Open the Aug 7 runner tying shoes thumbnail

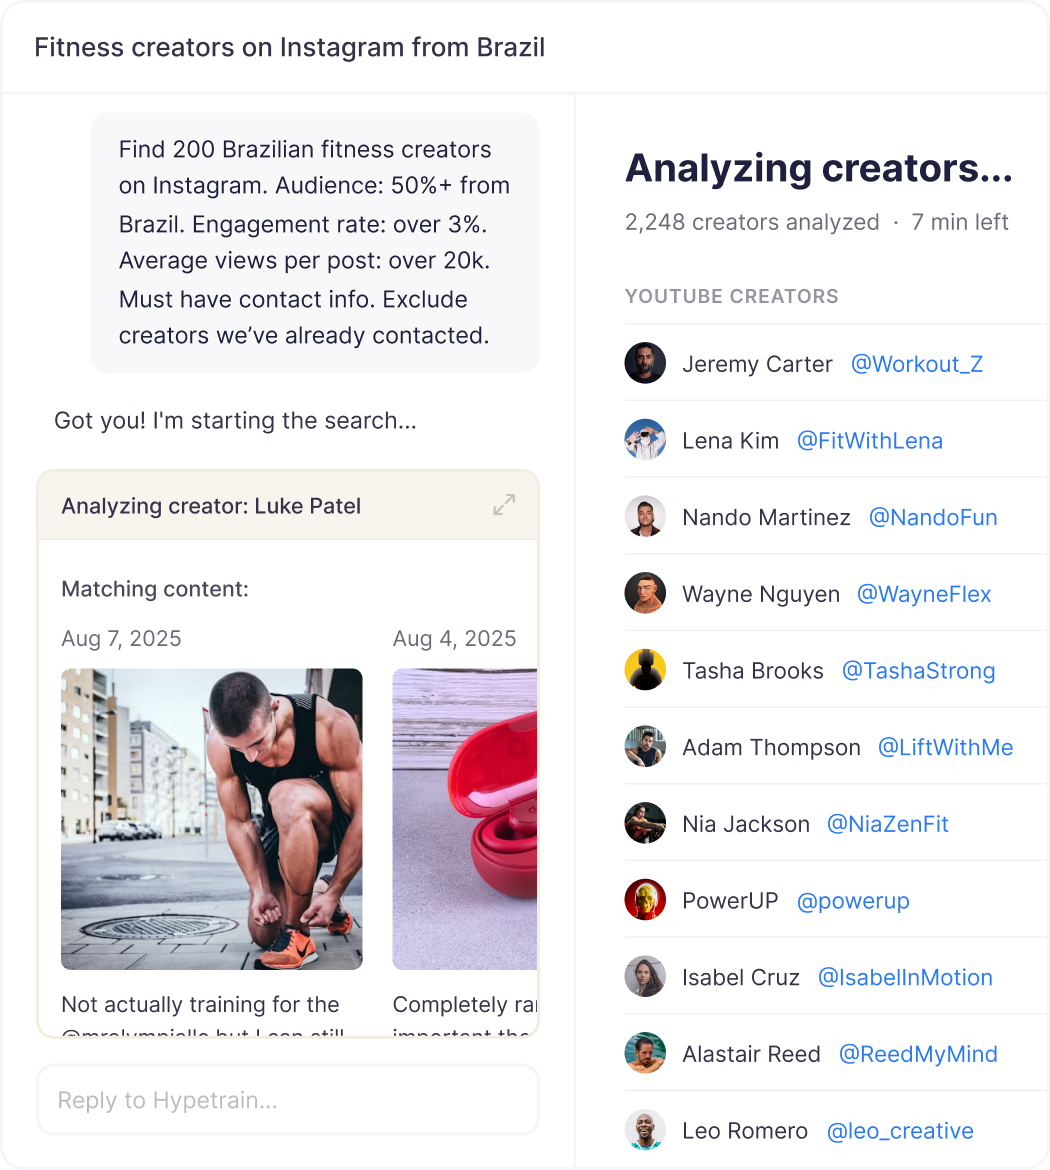point(212,819)
